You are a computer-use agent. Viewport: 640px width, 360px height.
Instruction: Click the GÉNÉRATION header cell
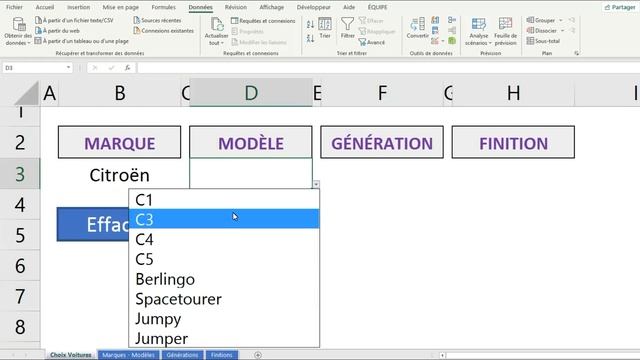(x=382, y=142)
